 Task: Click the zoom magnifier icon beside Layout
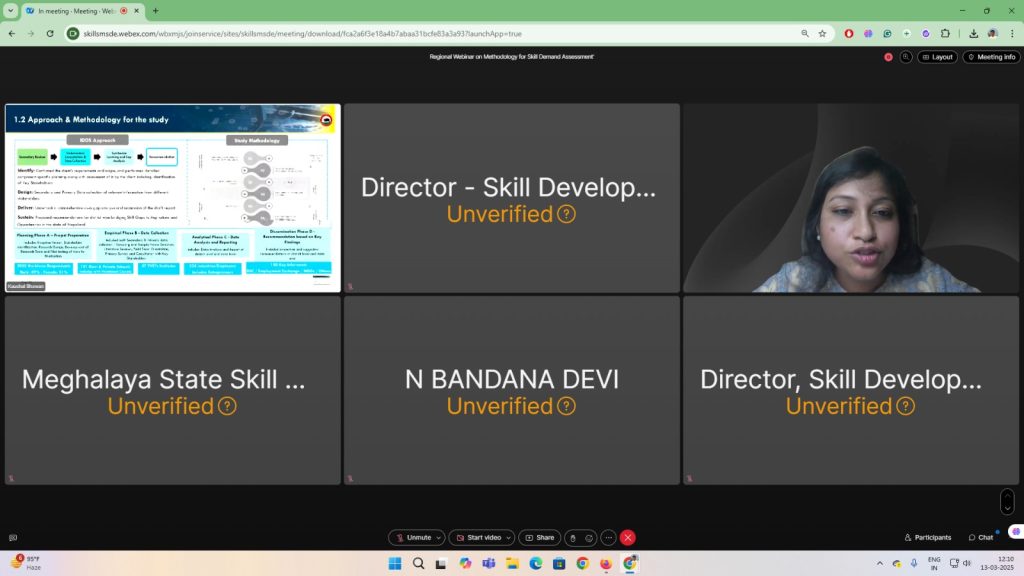click(906, 57)
